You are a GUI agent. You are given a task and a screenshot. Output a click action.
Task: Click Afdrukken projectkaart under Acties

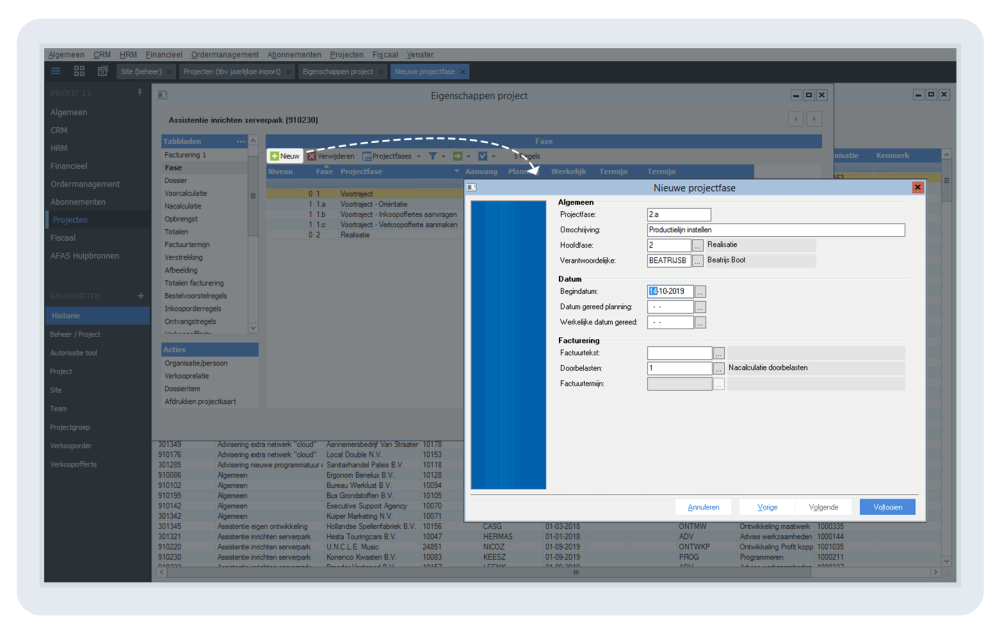pyautogui.click(x=200, y=402)
